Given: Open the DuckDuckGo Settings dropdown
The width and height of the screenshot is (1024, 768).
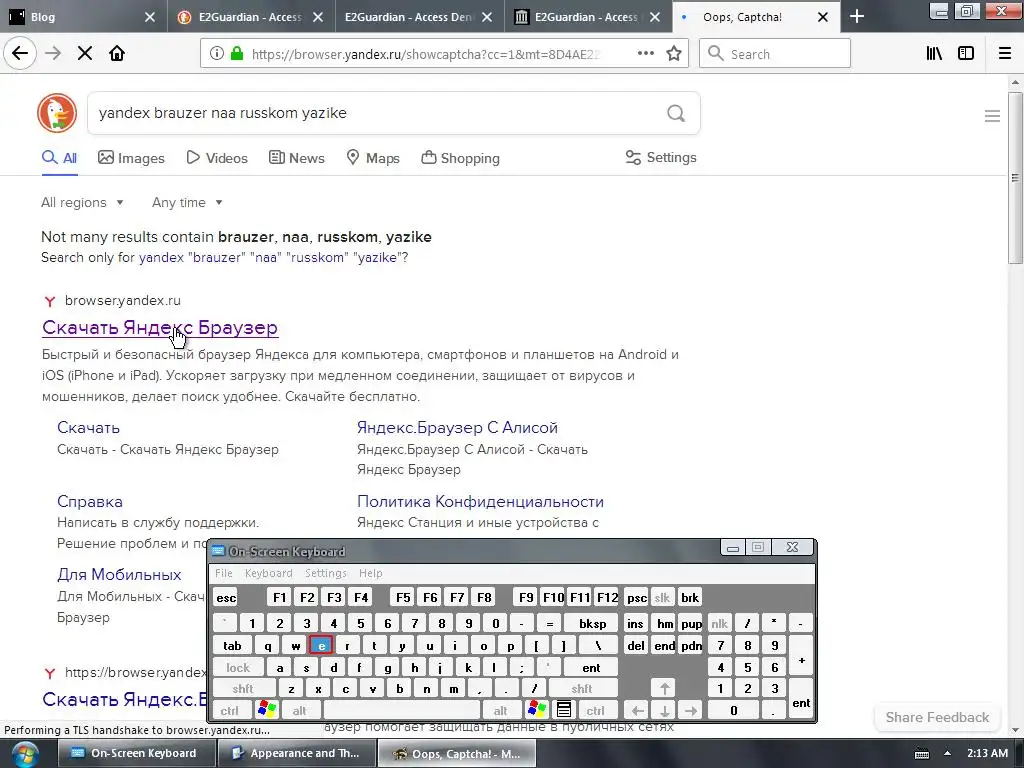Looking at the screenshot, I should pos(661,157).
